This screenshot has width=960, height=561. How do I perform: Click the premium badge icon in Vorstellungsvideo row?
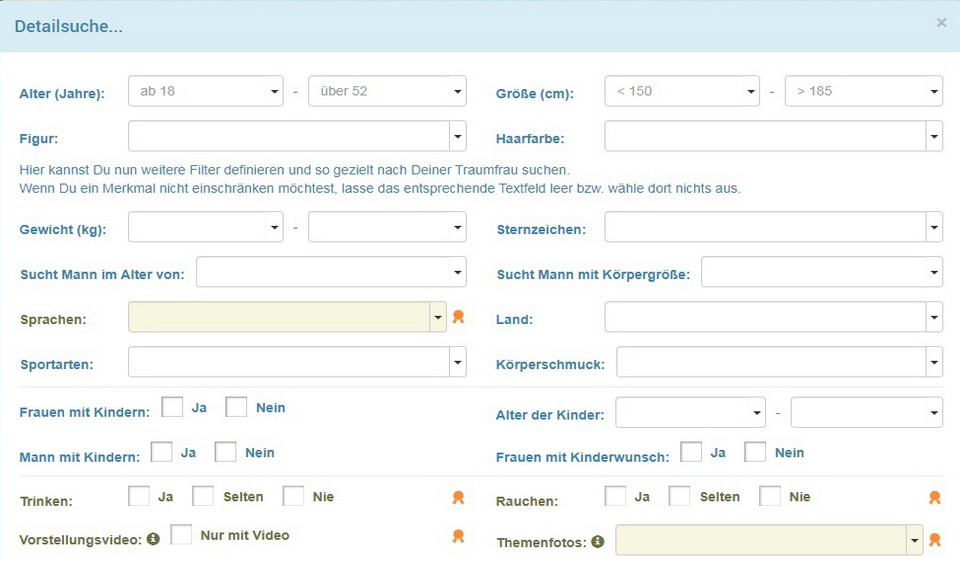(458, 536)
